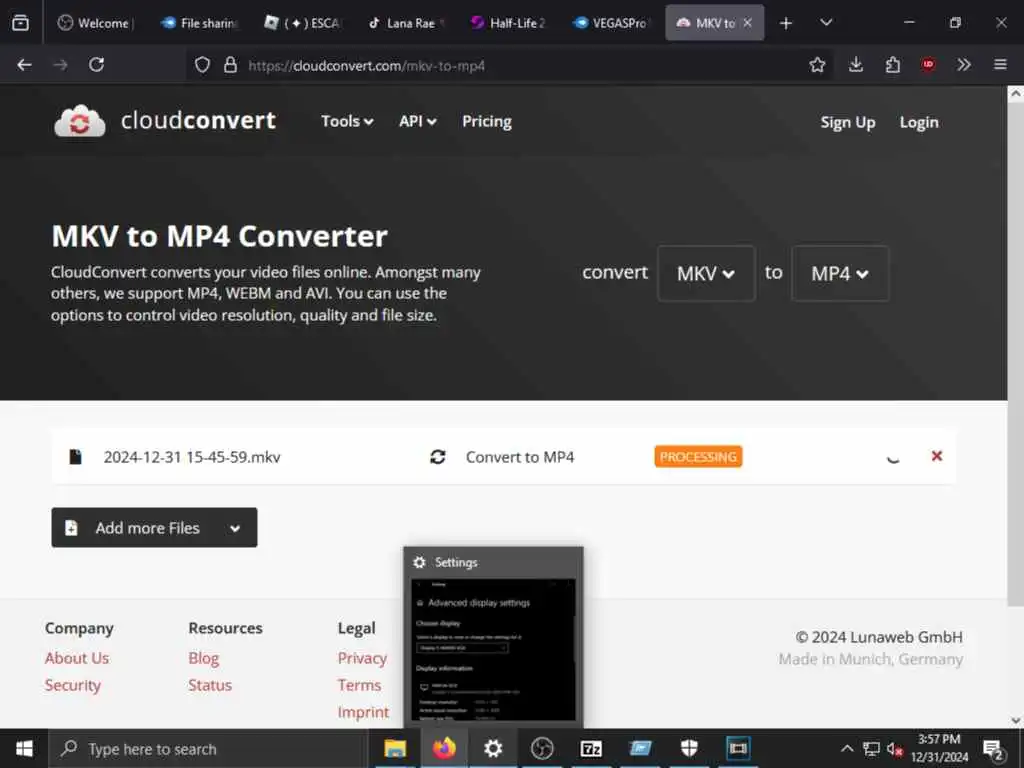Switch to the Welcome tab
The width and height of the screenshot is (1024, 768).
pos(97,23)
